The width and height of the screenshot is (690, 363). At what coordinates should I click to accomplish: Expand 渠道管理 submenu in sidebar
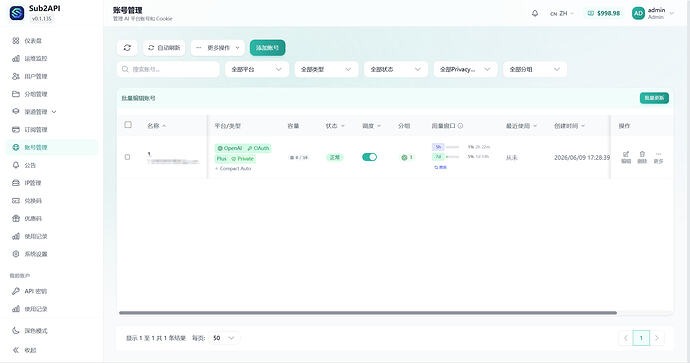tap(52, 112)
